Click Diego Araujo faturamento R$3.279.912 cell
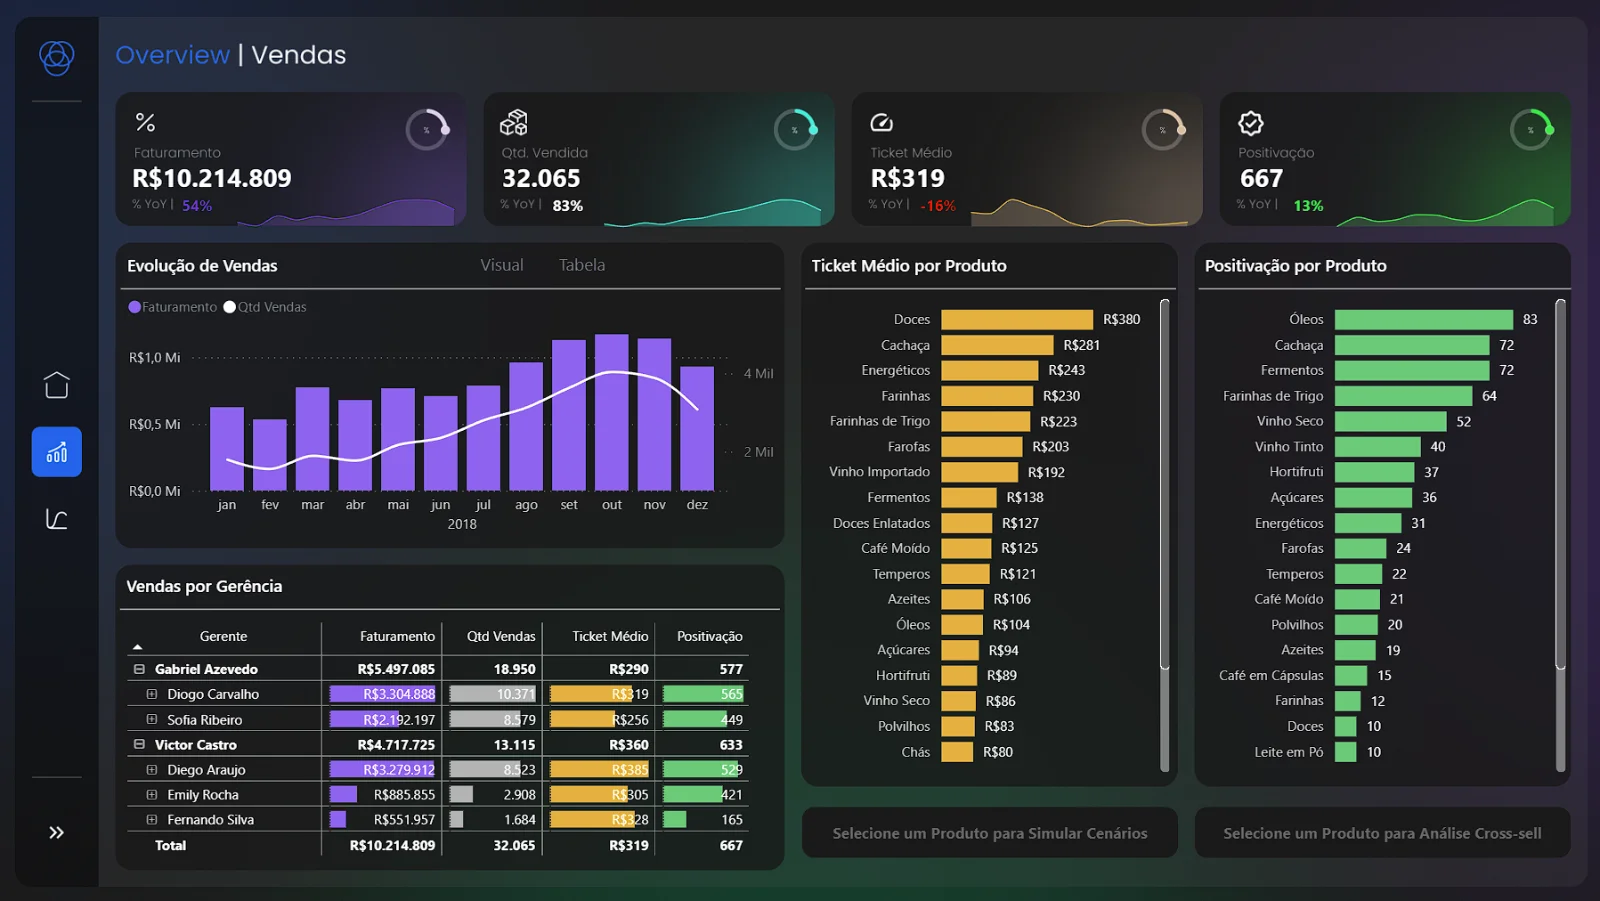This screenshot has width=1600, height=901. (383, 770)
